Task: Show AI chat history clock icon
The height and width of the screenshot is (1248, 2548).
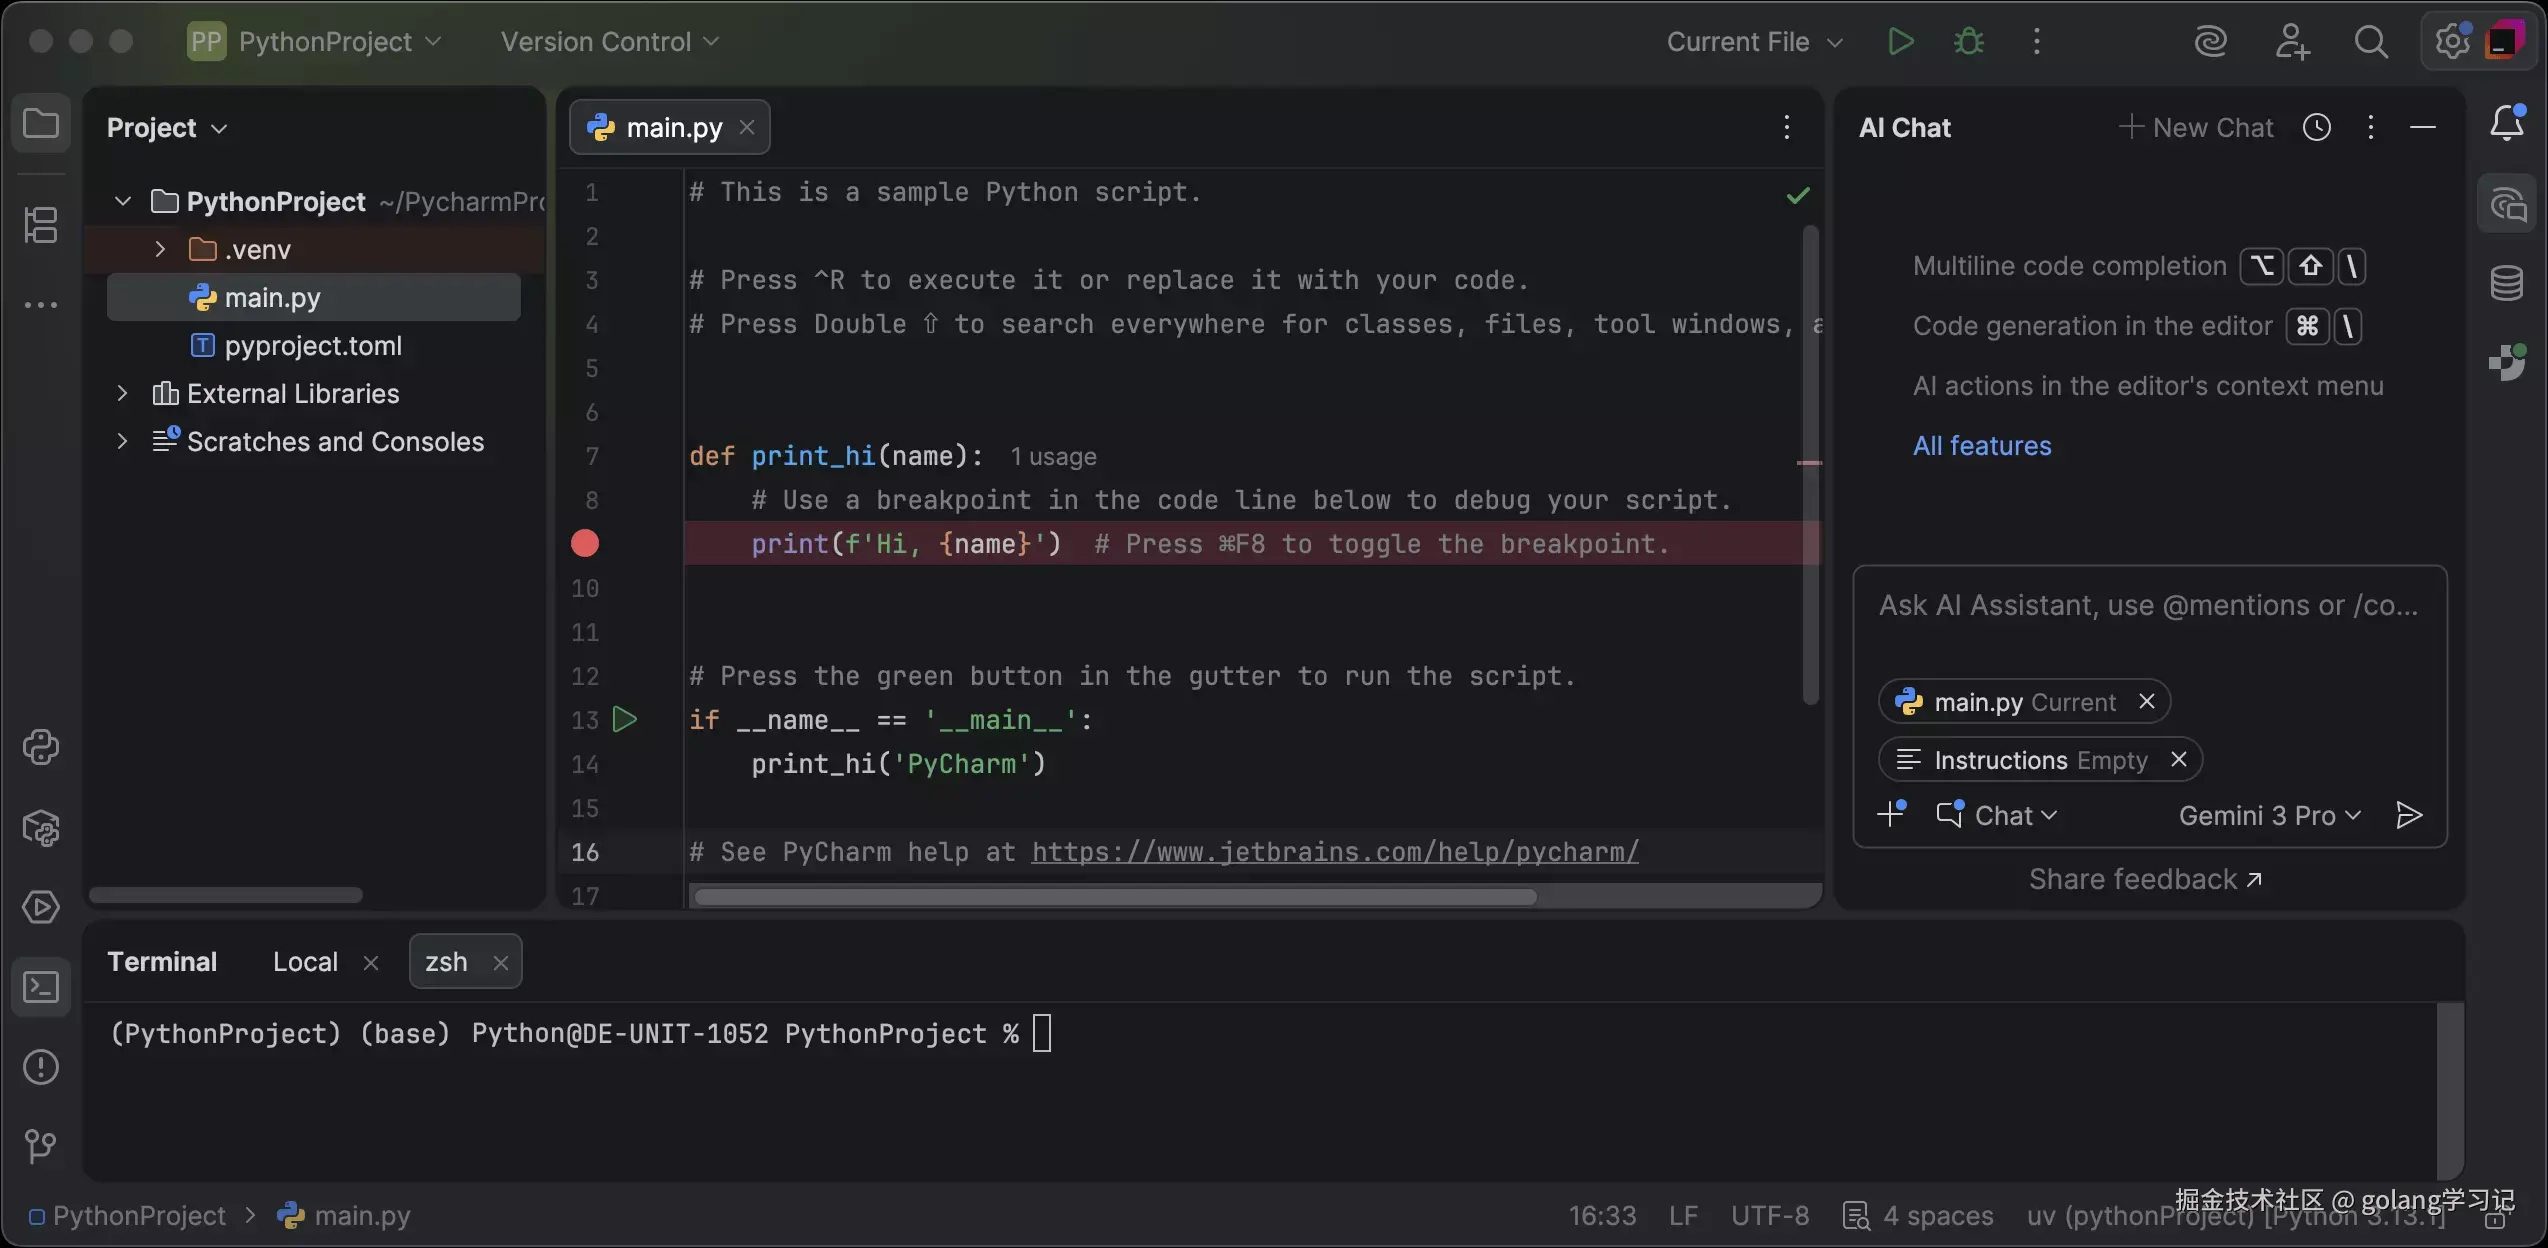Action: point(2317,127)
